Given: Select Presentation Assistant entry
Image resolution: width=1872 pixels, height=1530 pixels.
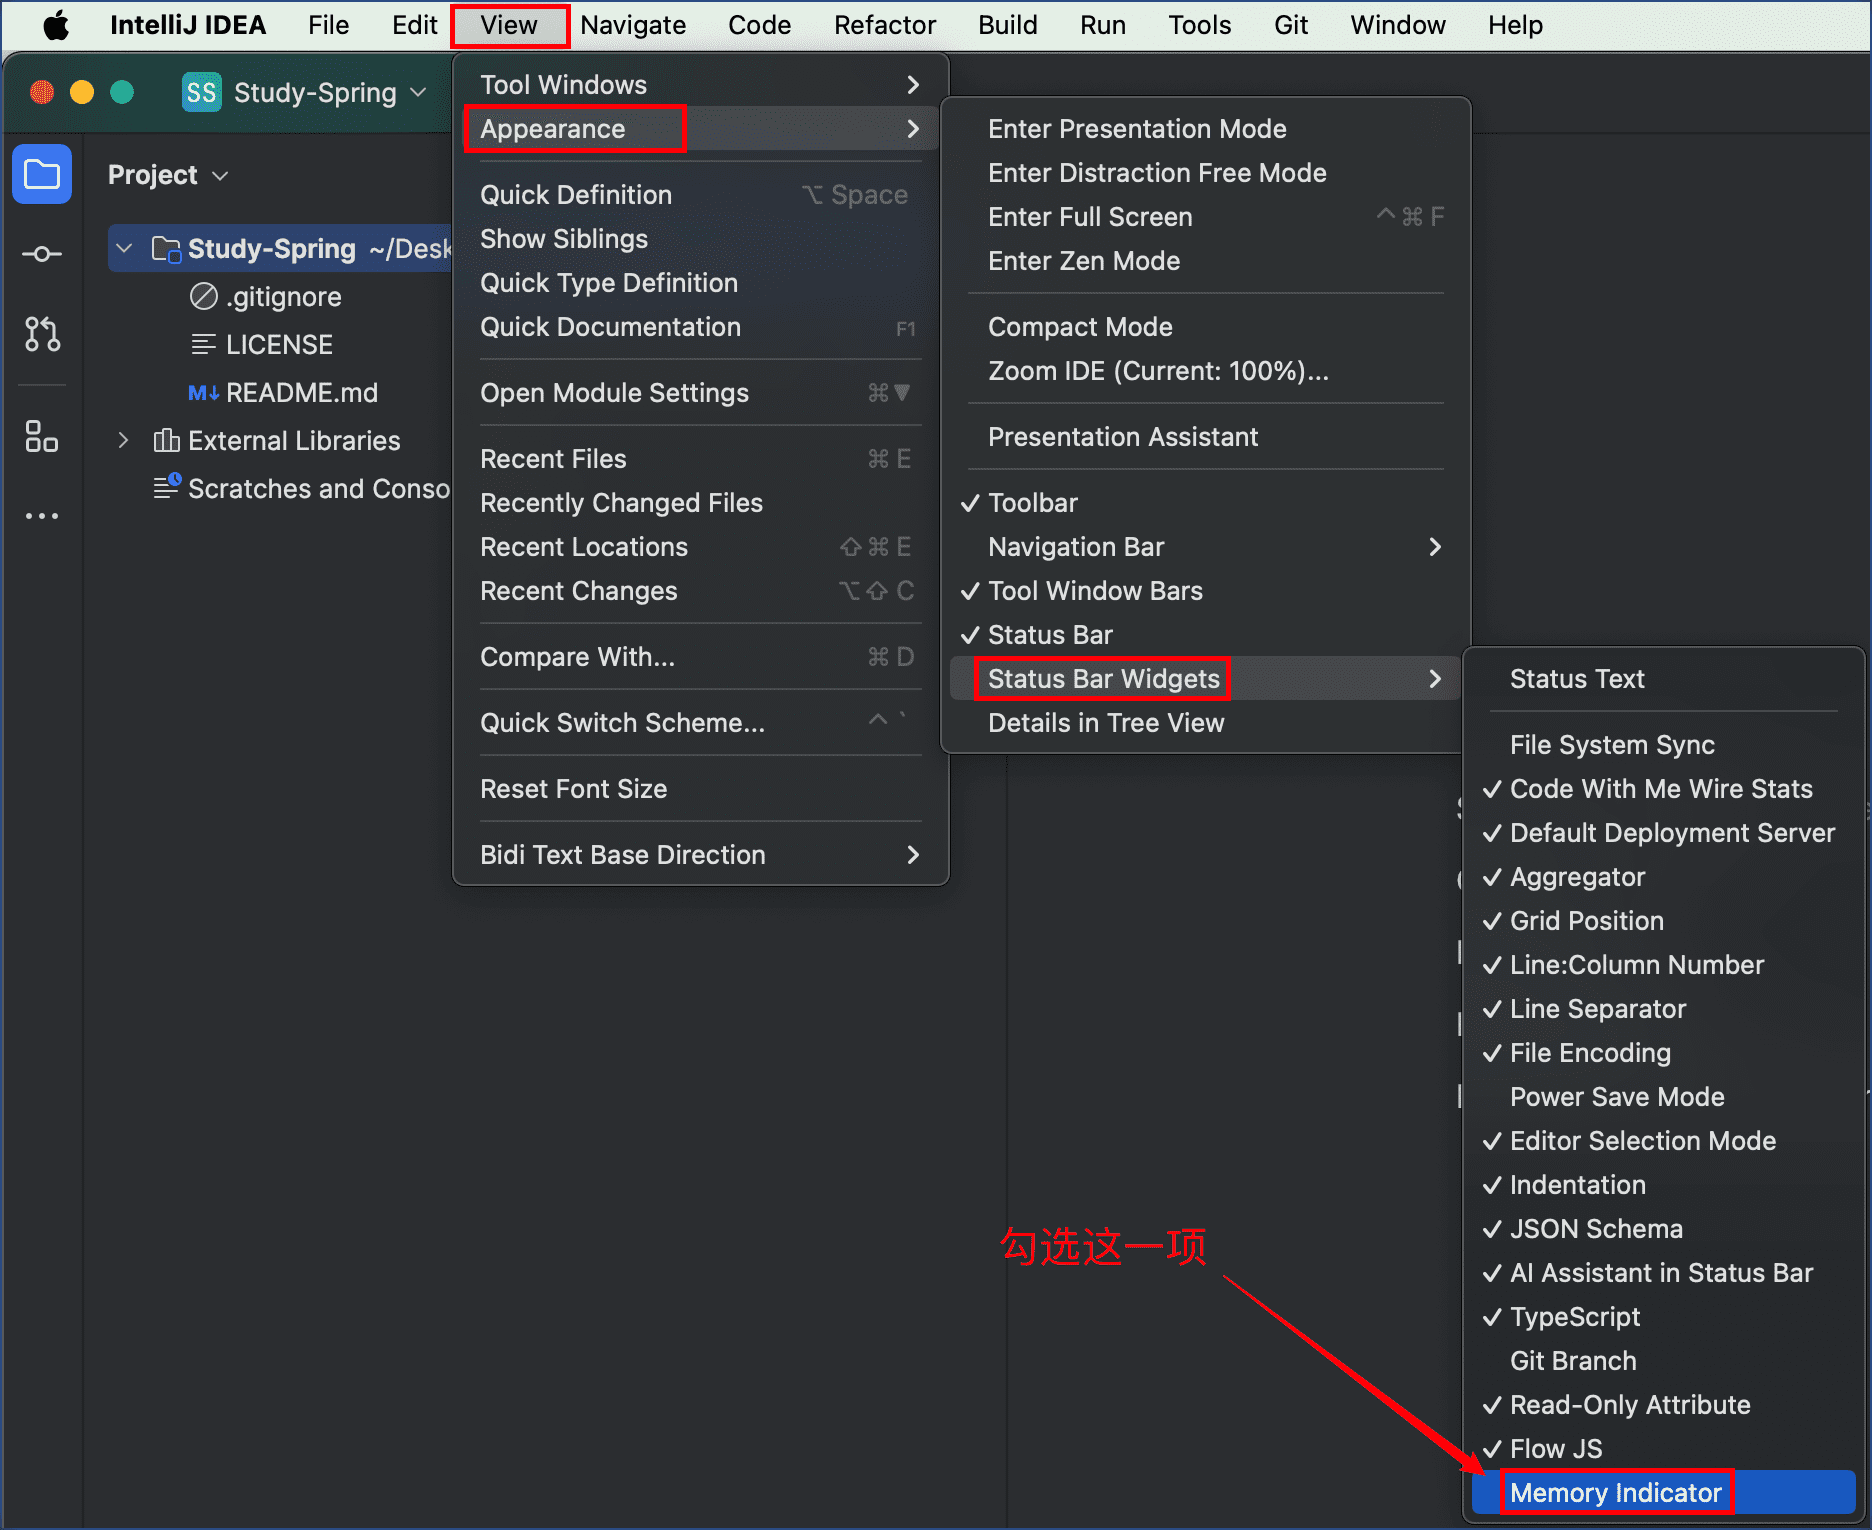Looking at the screenshot, I should click(x=1206, y=437).
